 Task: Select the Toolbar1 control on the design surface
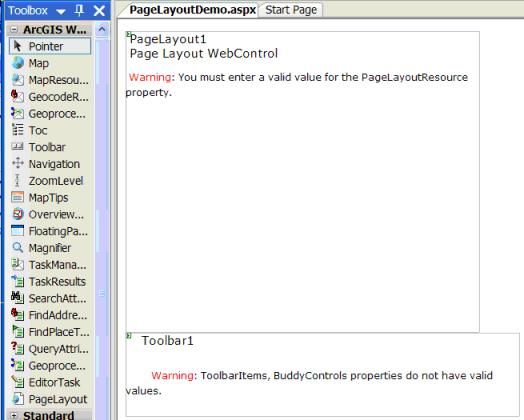(322, 374)
